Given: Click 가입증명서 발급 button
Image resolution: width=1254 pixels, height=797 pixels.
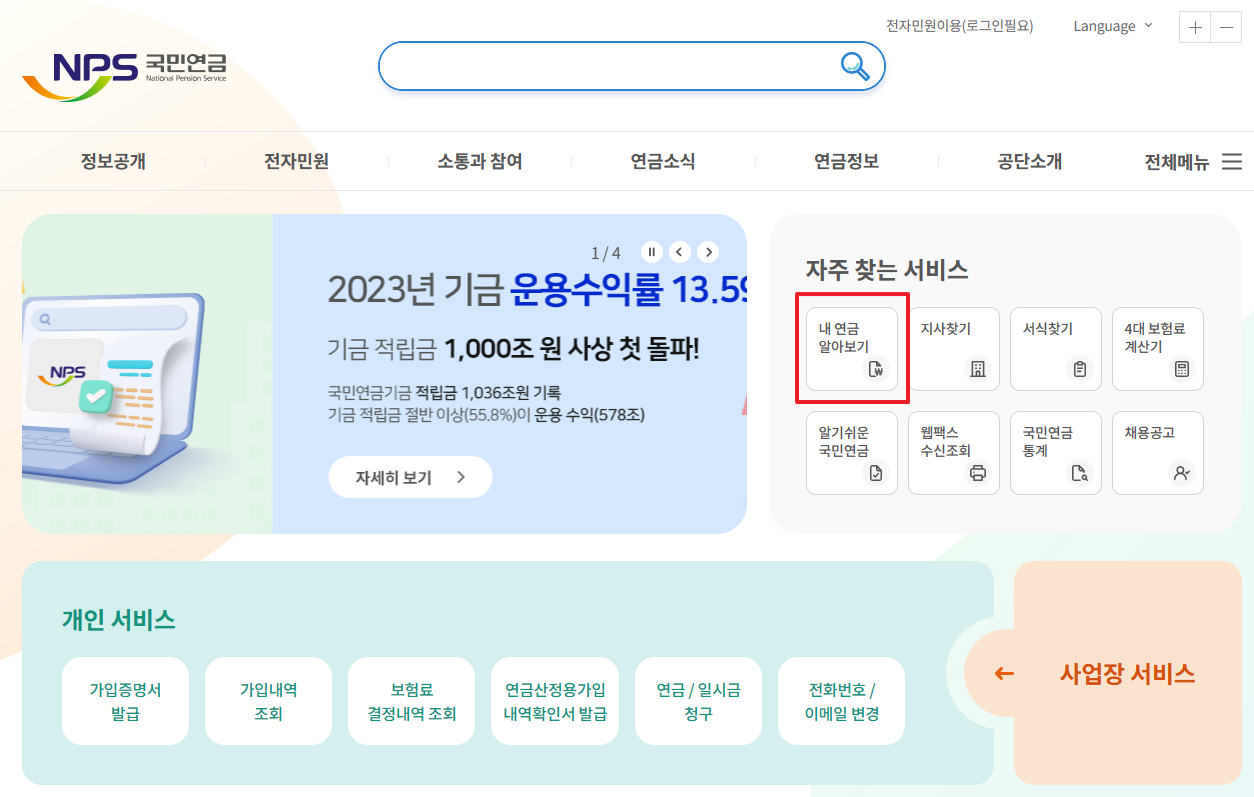Looking at the screenshot, I should [125, 701].
